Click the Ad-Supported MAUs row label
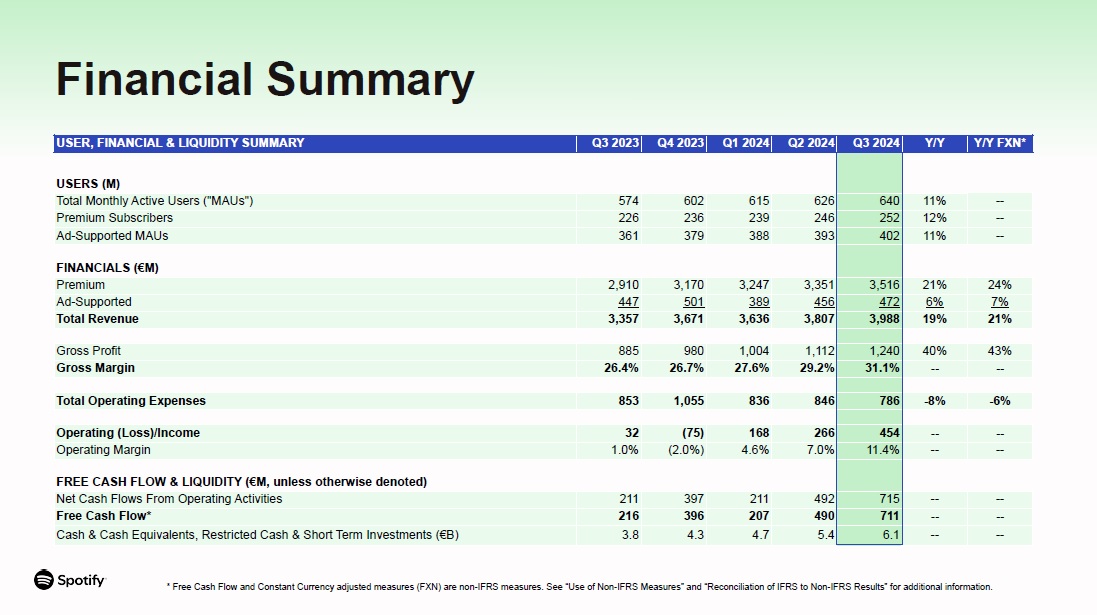1097x615 pixels. (x=112, y=236)
